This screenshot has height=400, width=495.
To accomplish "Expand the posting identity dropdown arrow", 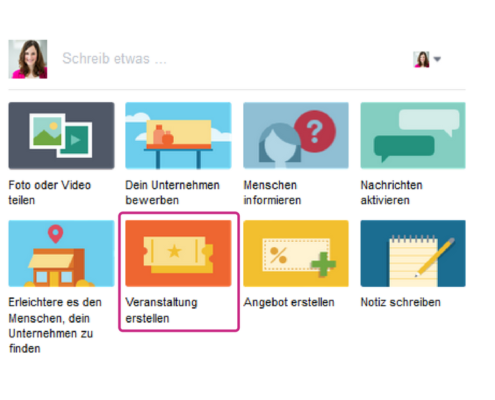I will click(x=437, y=59).
